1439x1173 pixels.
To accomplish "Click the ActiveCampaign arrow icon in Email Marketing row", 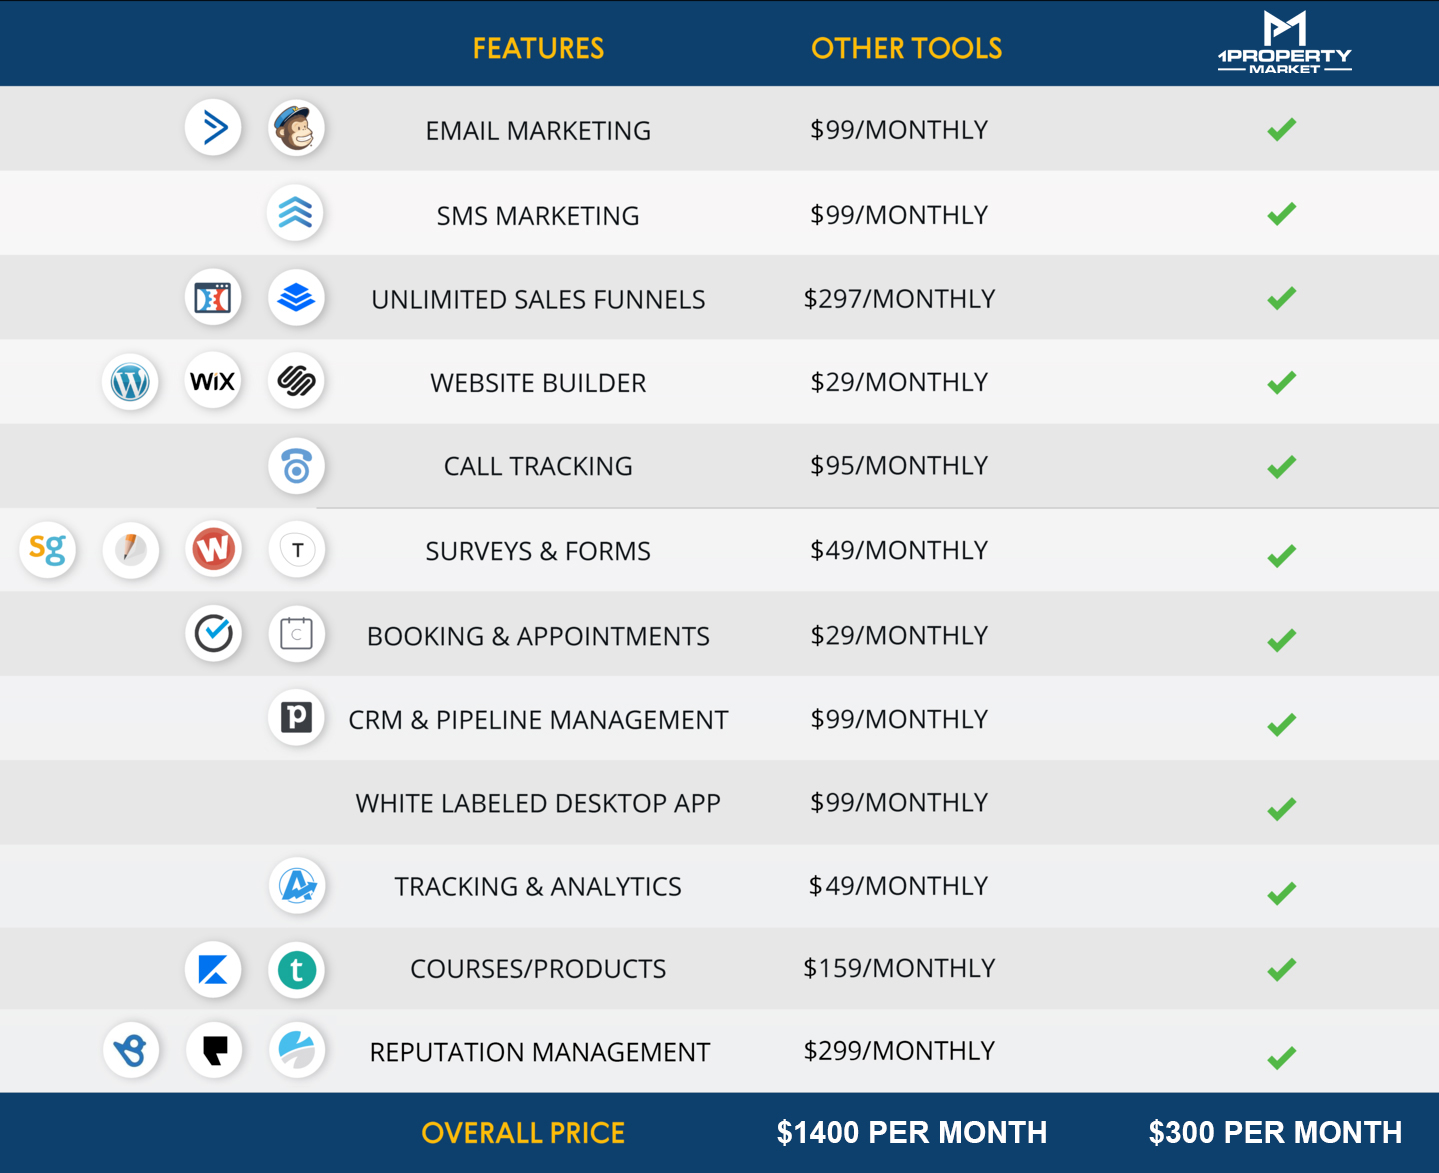I will pos(213,128).
